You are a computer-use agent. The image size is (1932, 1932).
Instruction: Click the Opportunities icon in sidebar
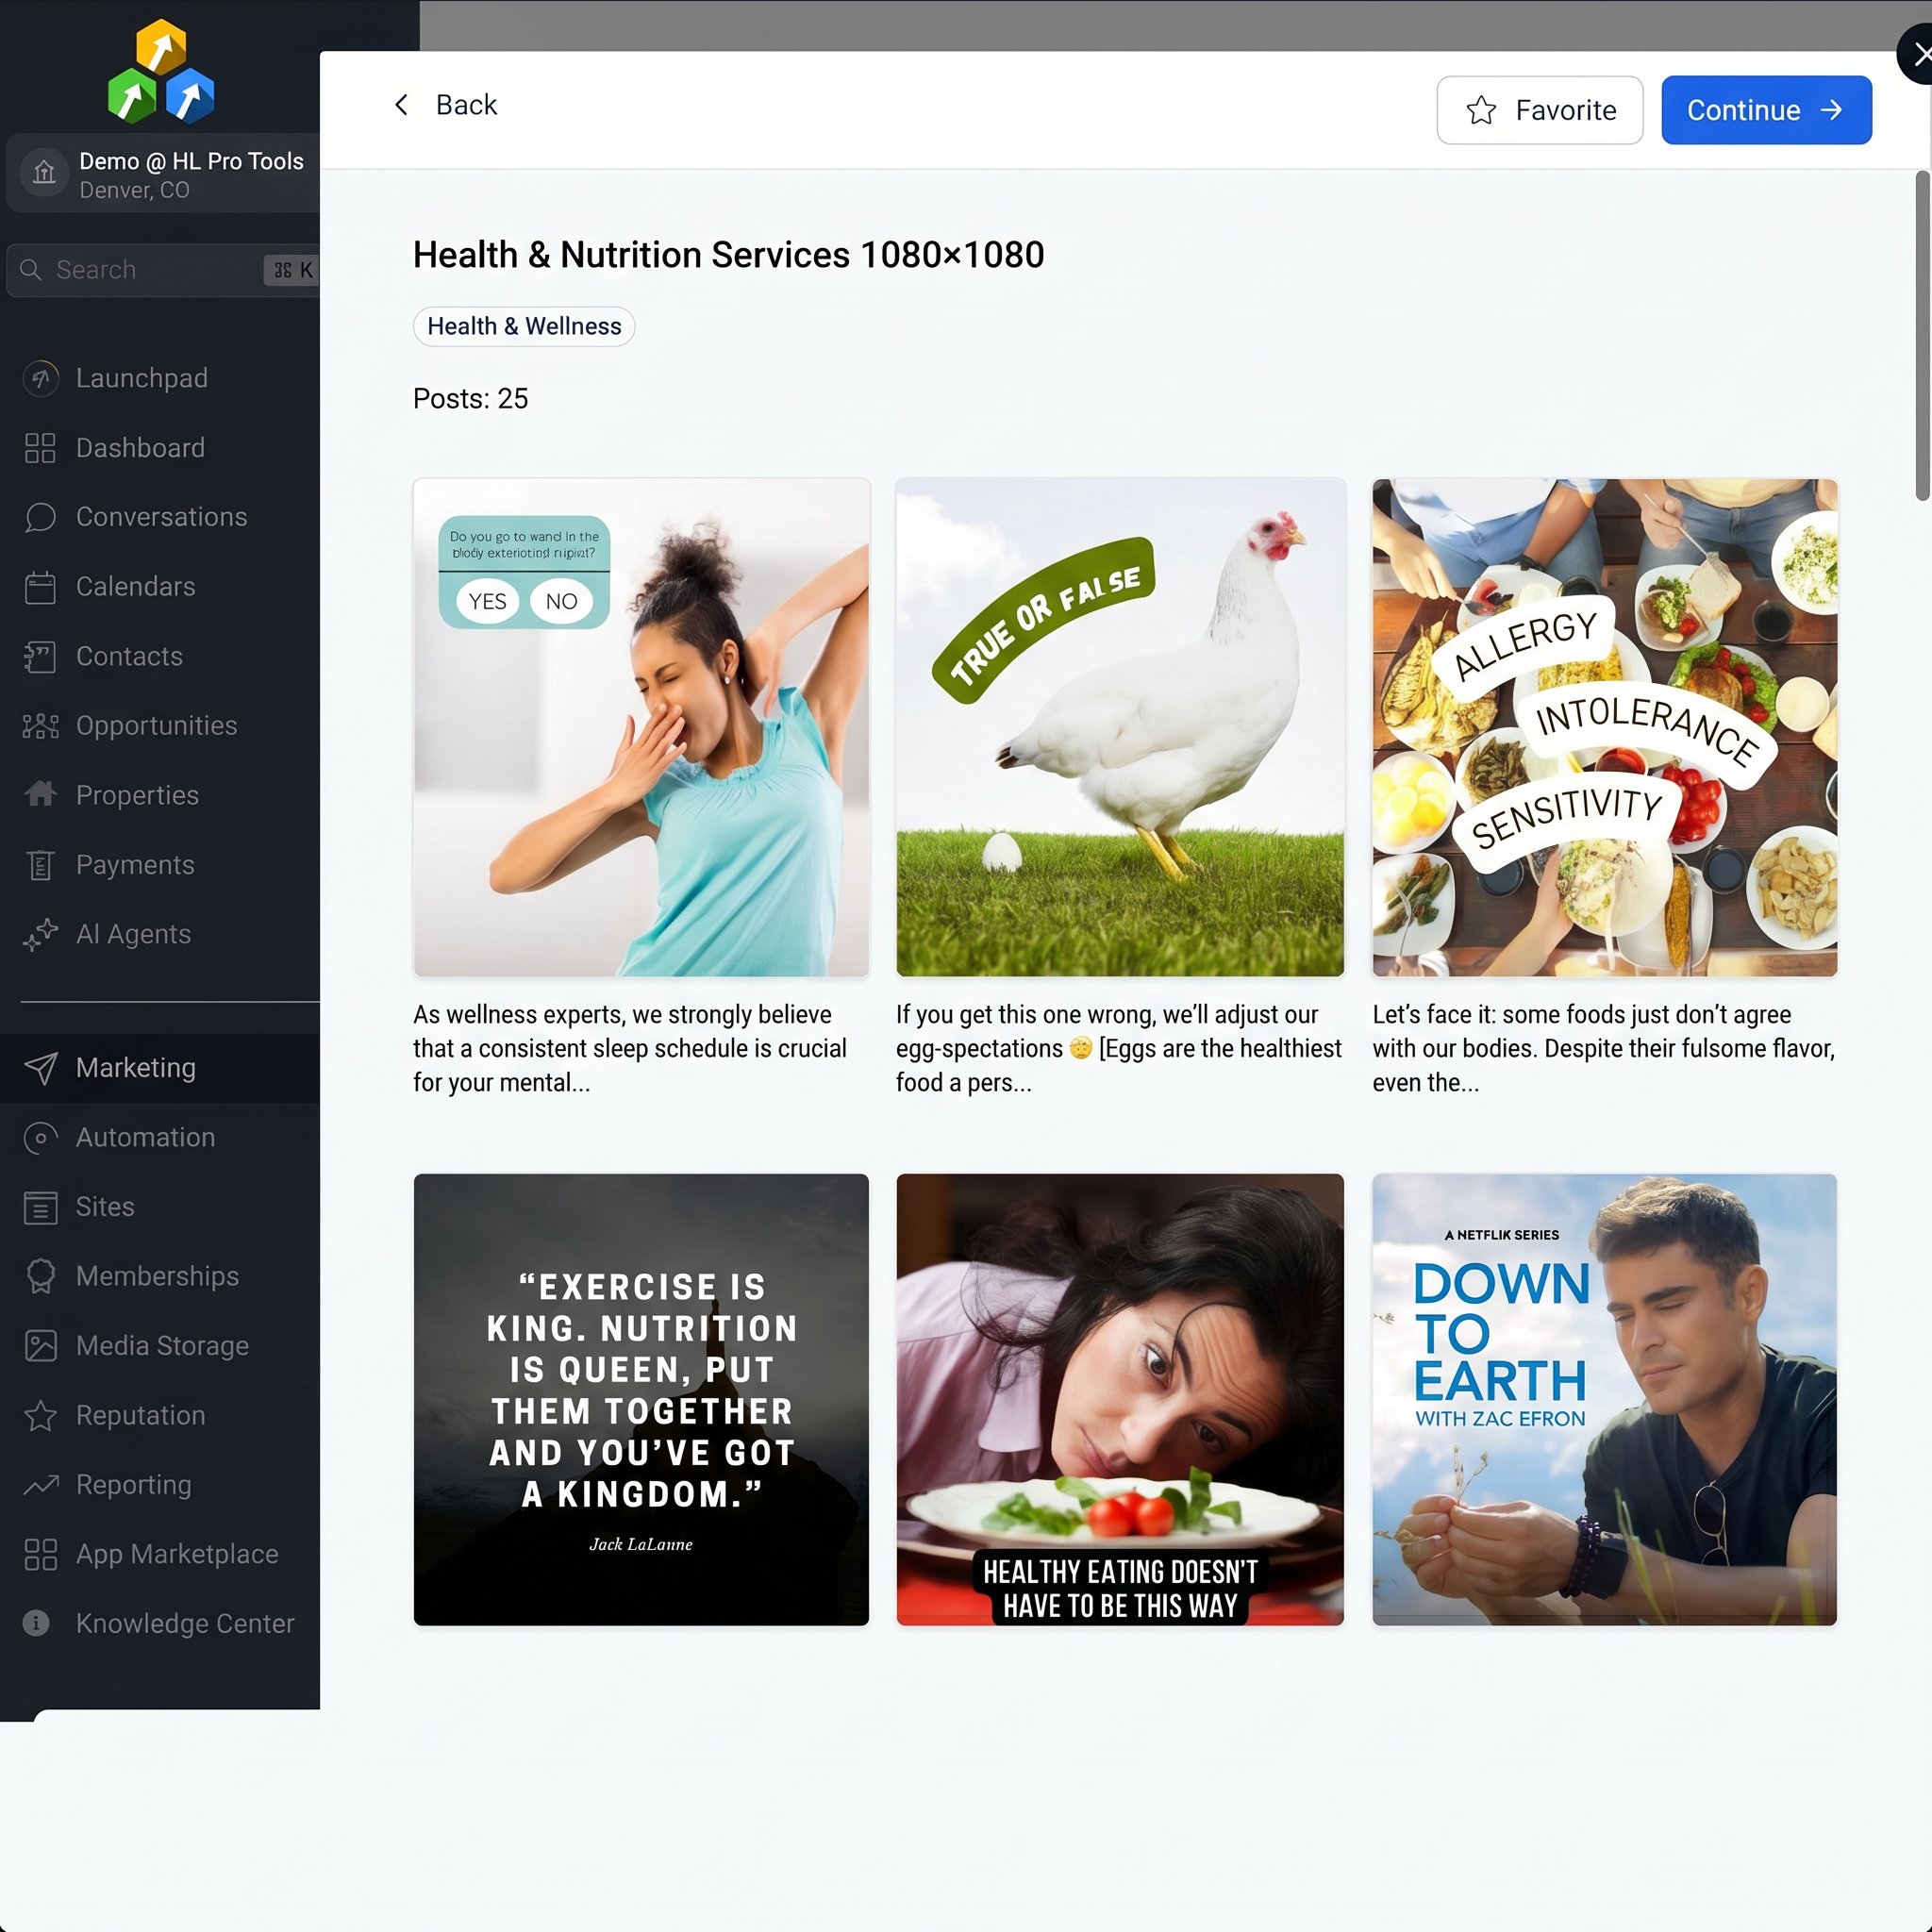coord(40,726)
